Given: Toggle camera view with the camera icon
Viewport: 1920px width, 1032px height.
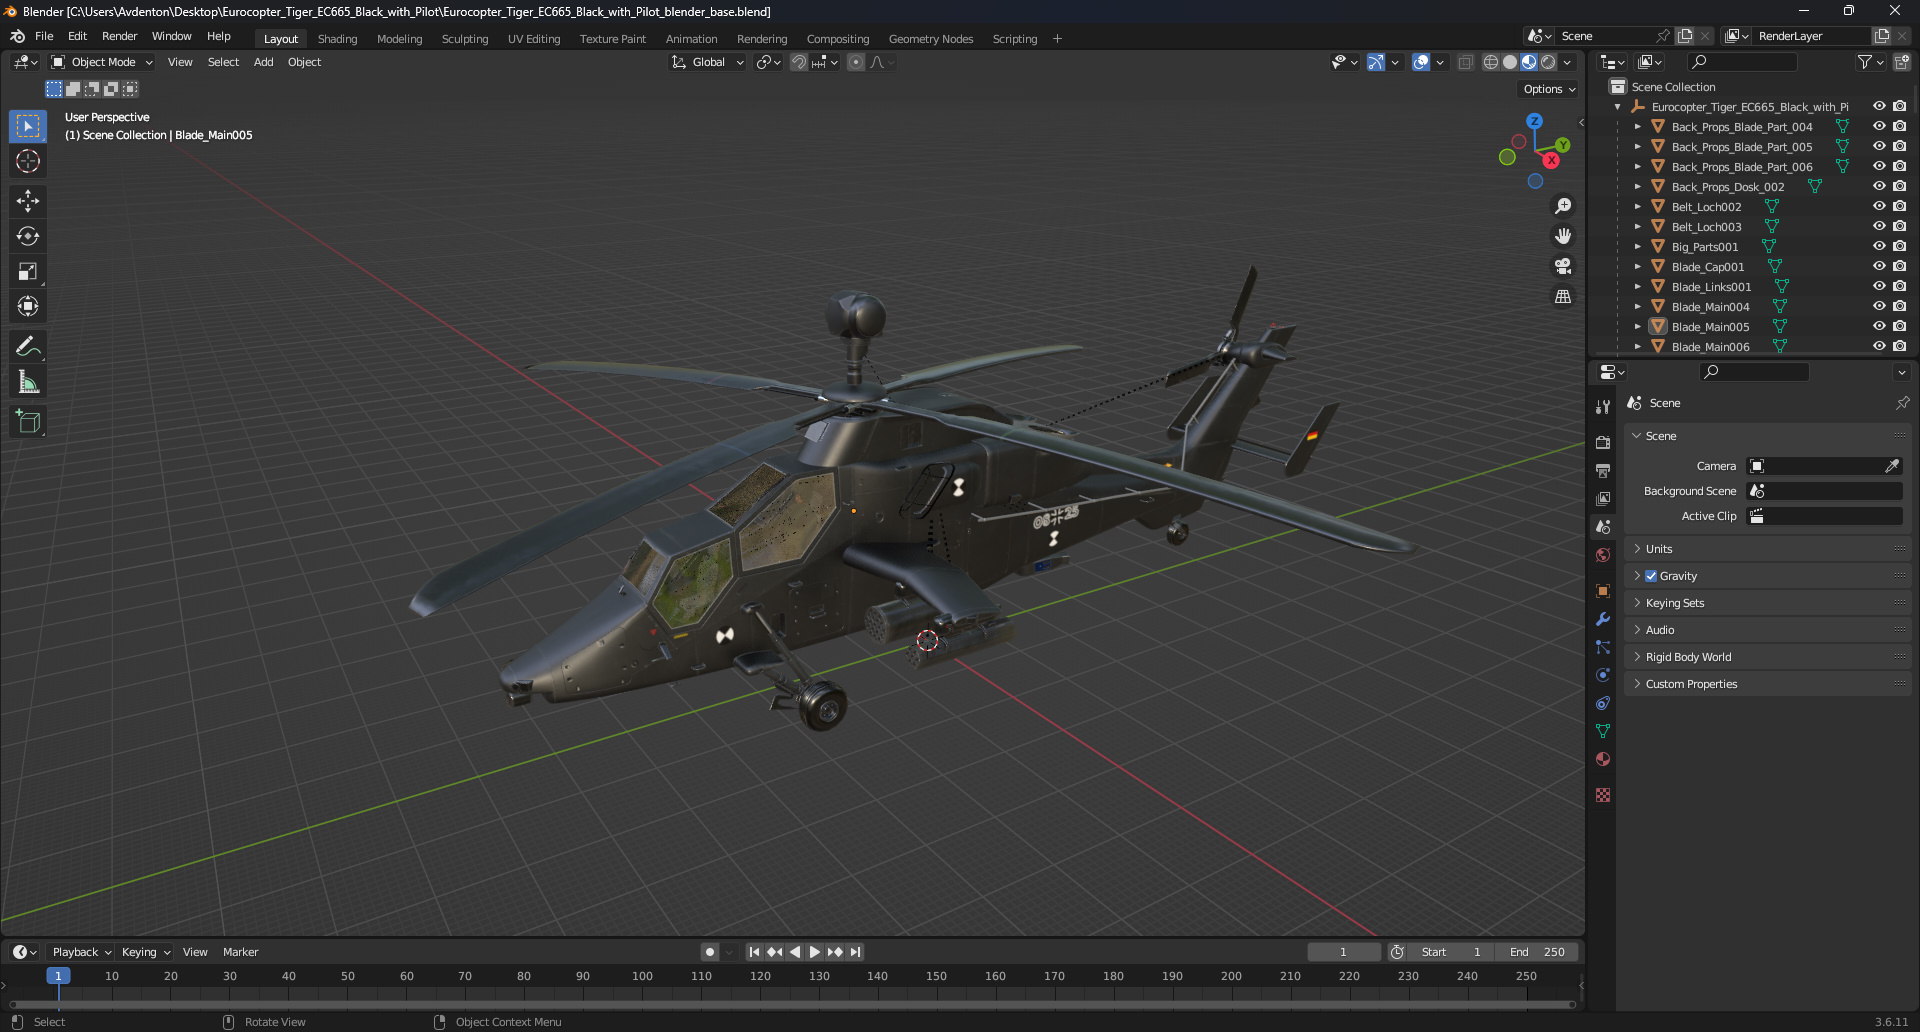Looking at the screenshot, I should pos(1563,266).
